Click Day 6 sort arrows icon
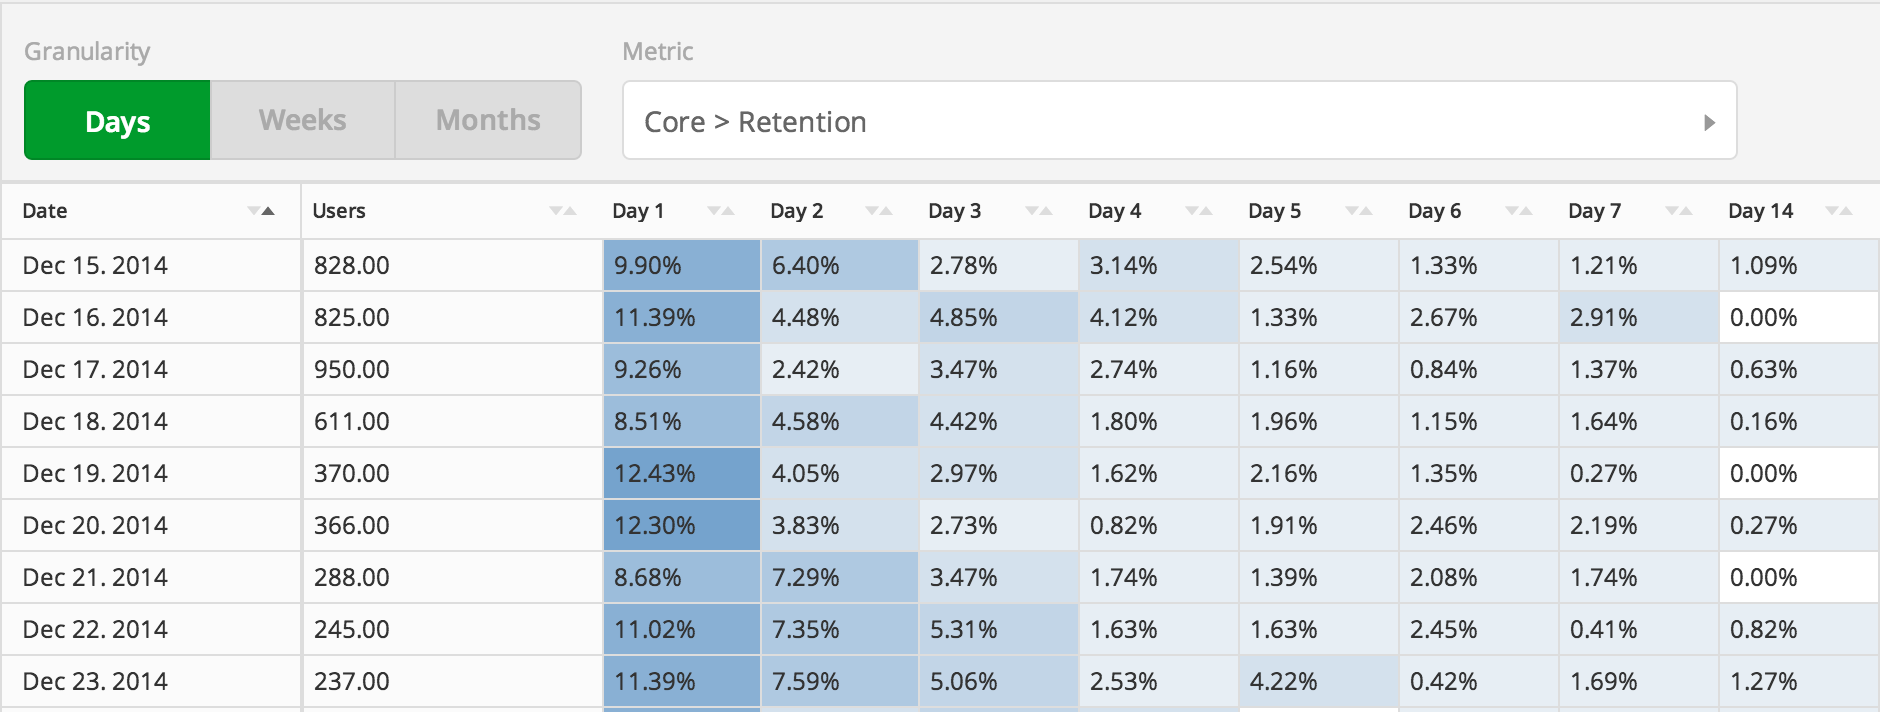The image size is (1880, 712). pos(1519,211)
